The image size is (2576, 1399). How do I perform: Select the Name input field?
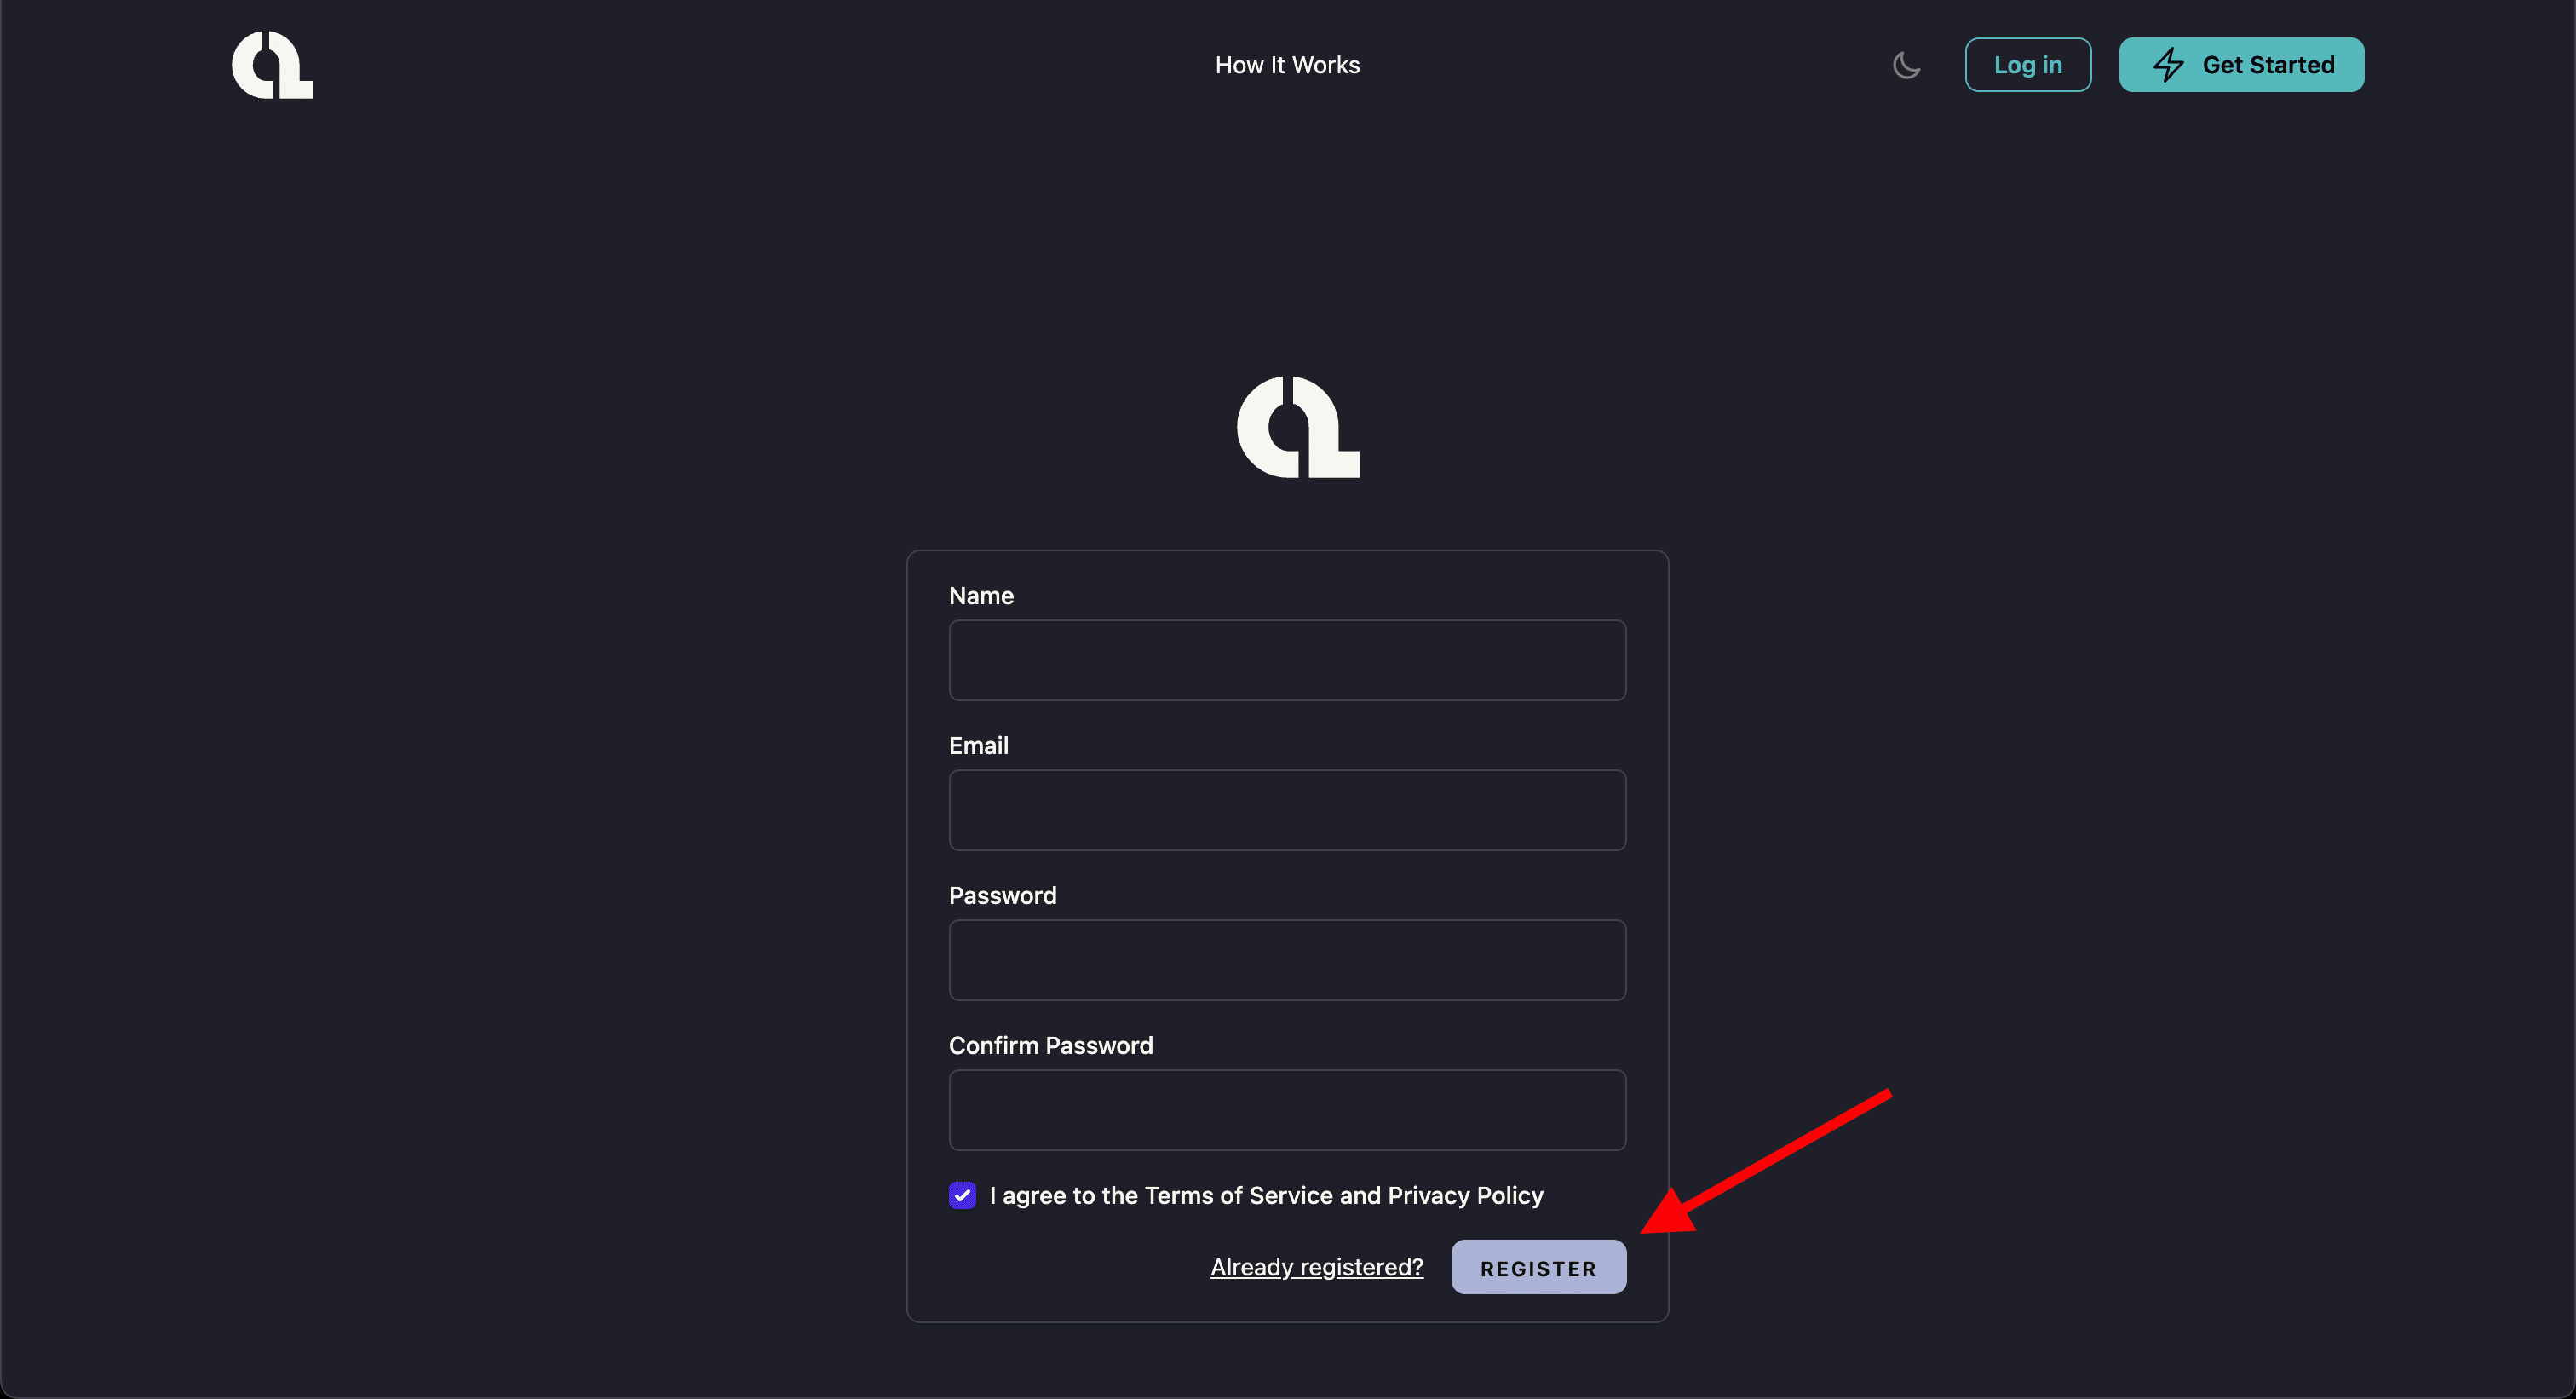(x=1286, y=659)
